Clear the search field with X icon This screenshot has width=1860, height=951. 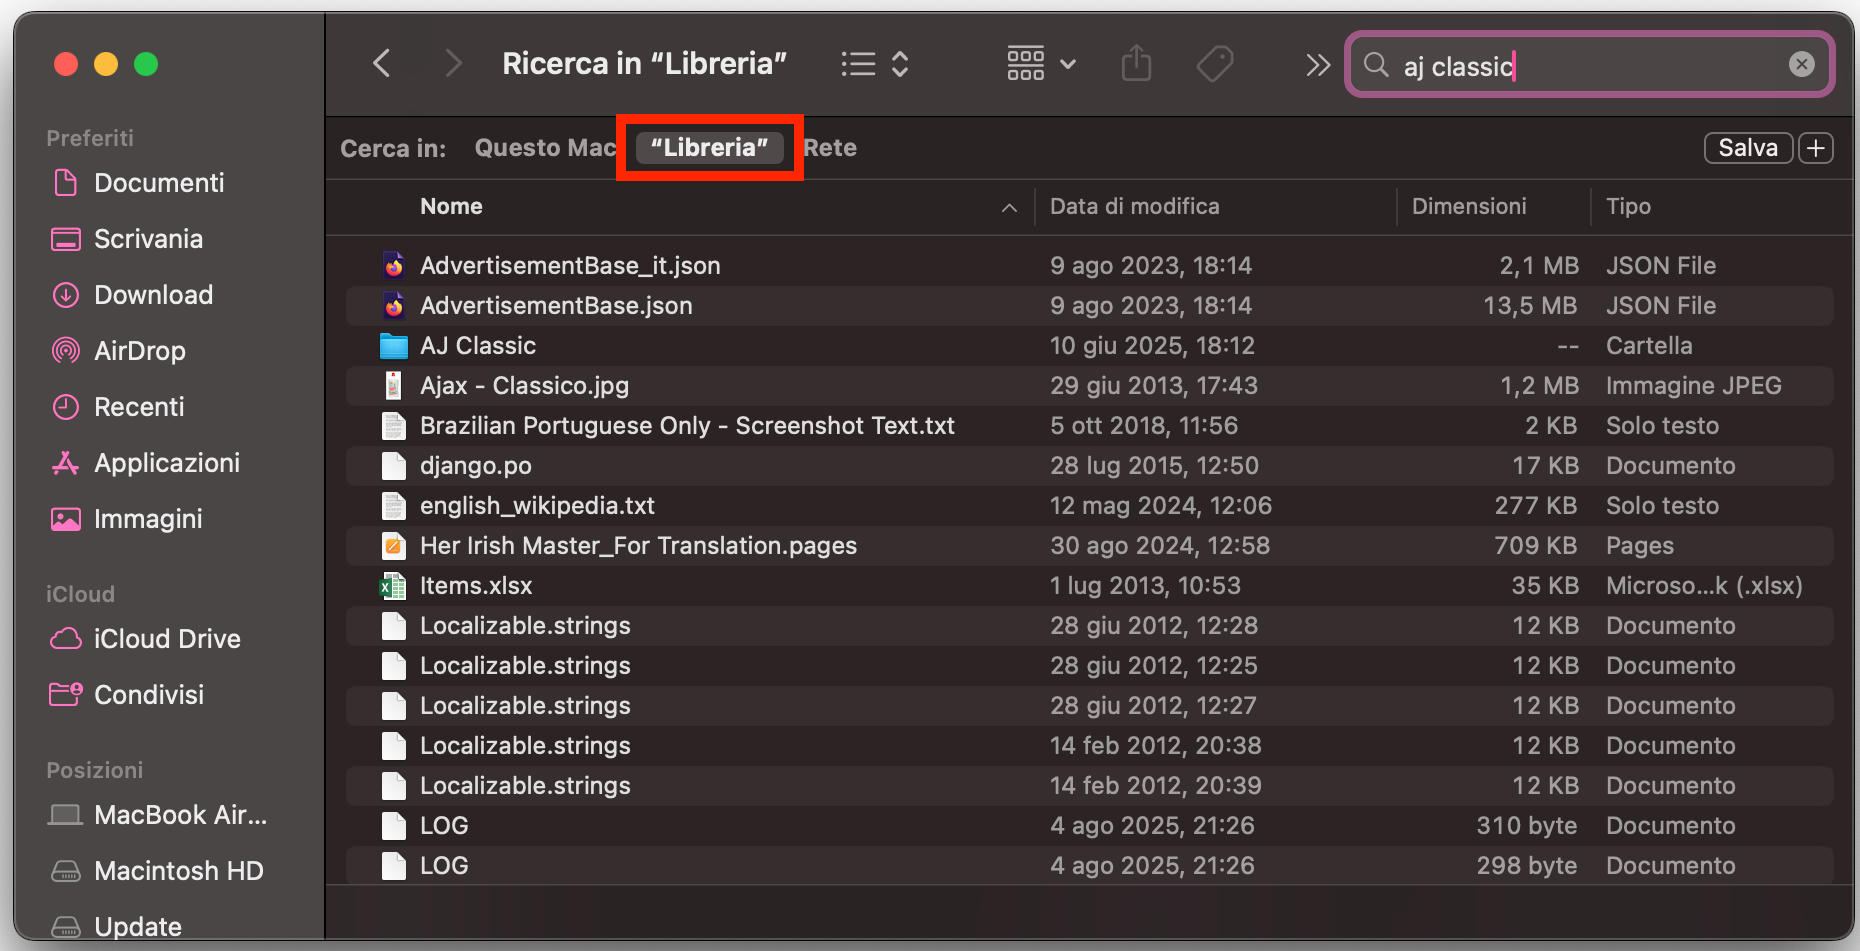click(x=1801, y=65)
